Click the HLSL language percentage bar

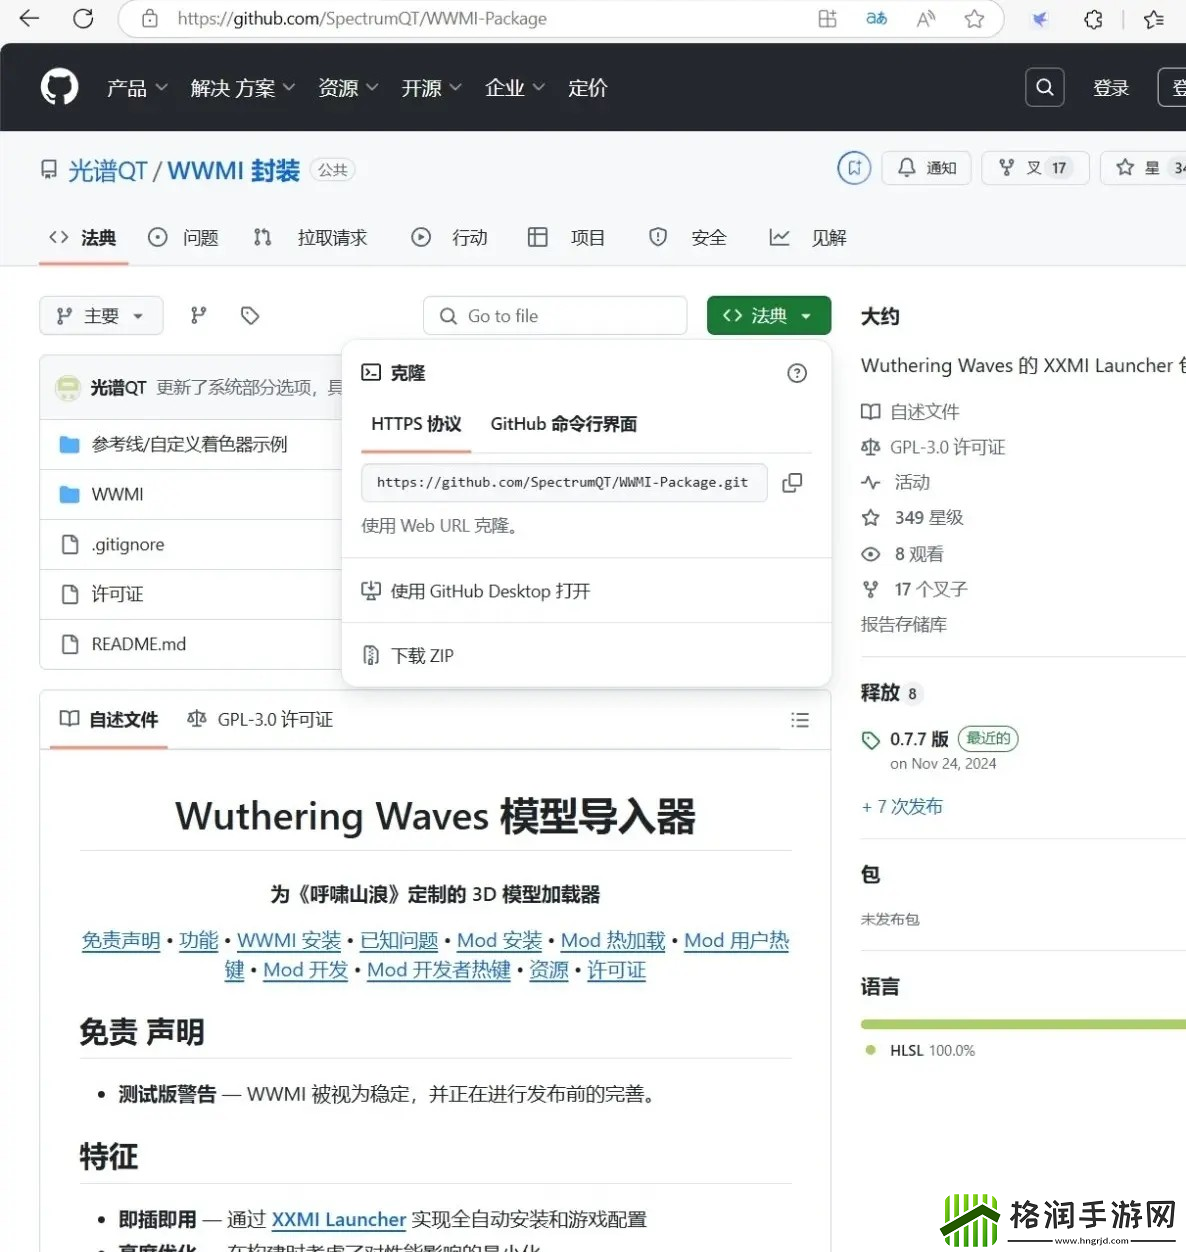click(x=1022, y=1024)
